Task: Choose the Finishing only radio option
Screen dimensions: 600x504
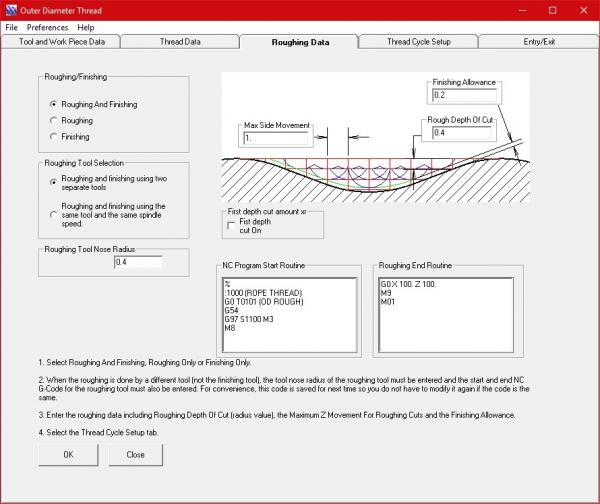Action: pos(53,137)
